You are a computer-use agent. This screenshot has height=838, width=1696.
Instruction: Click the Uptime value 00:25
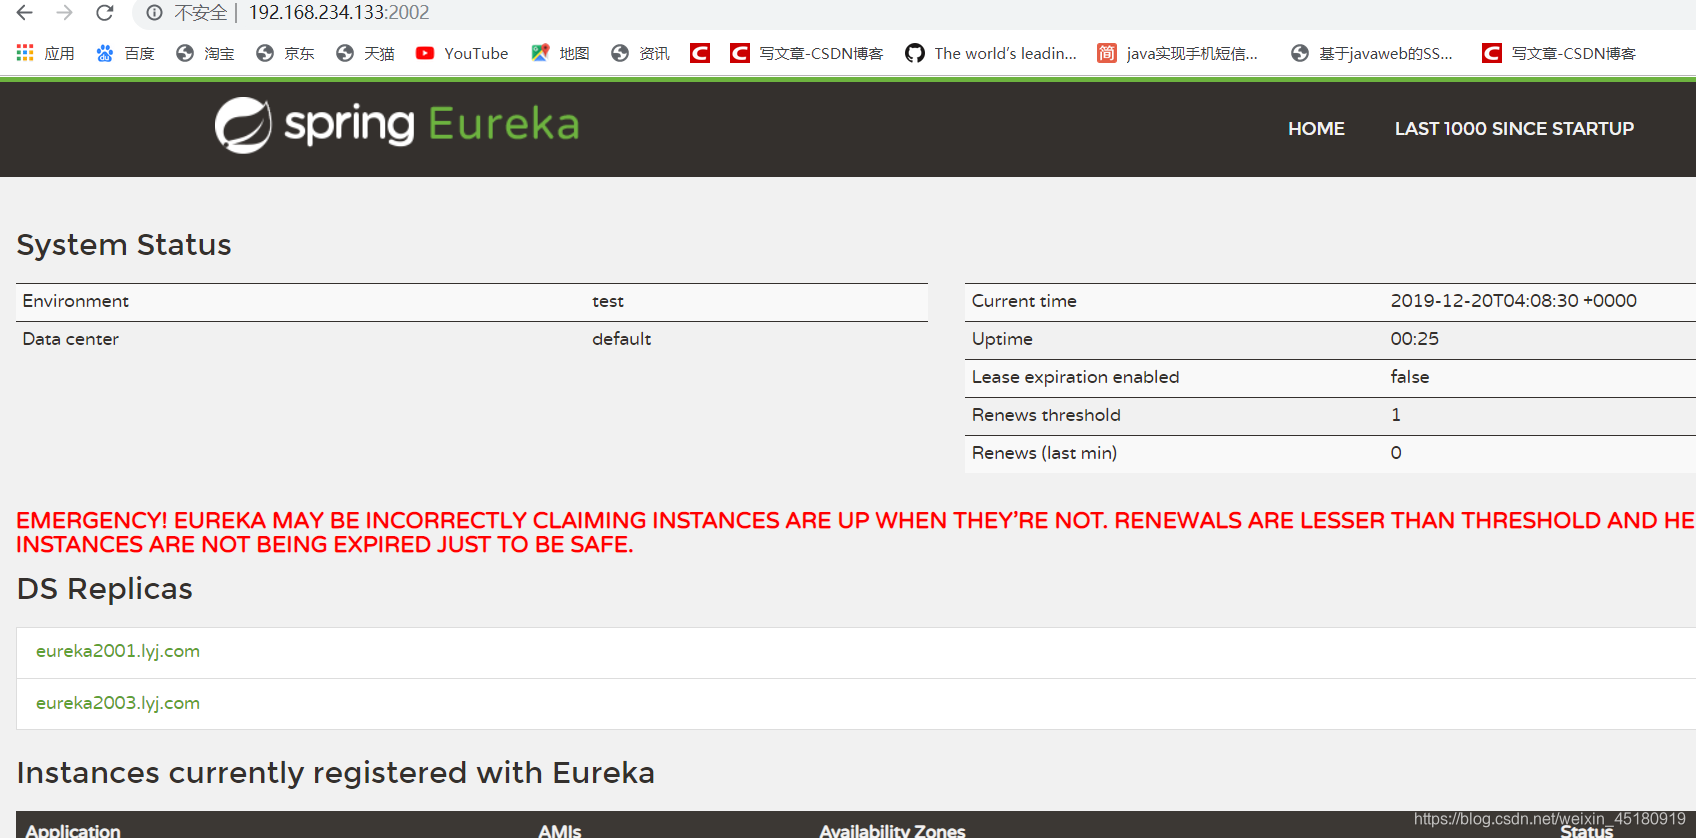coord(1414,339)
